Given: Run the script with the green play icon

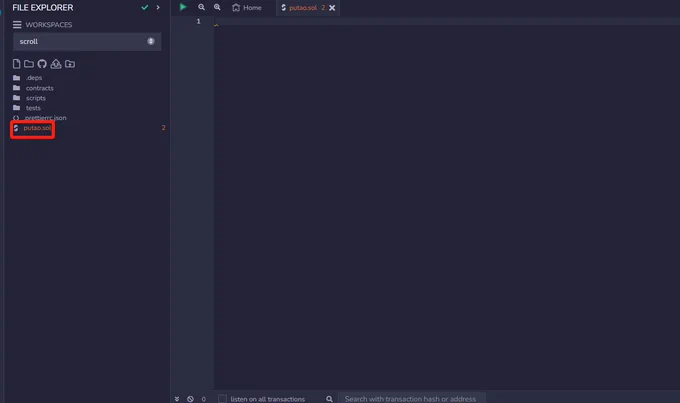Looking at the screenshot, I should [183, 7].
